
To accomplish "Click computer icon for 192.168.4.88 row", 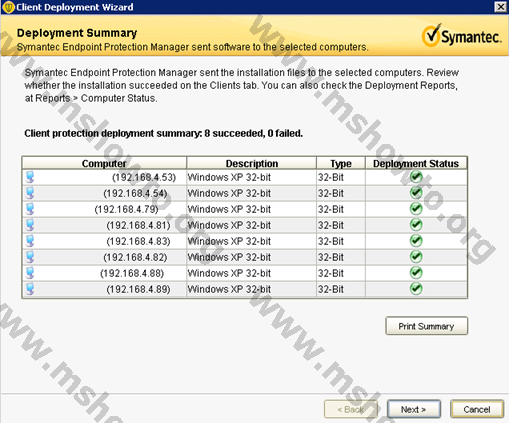I will 30,273.
